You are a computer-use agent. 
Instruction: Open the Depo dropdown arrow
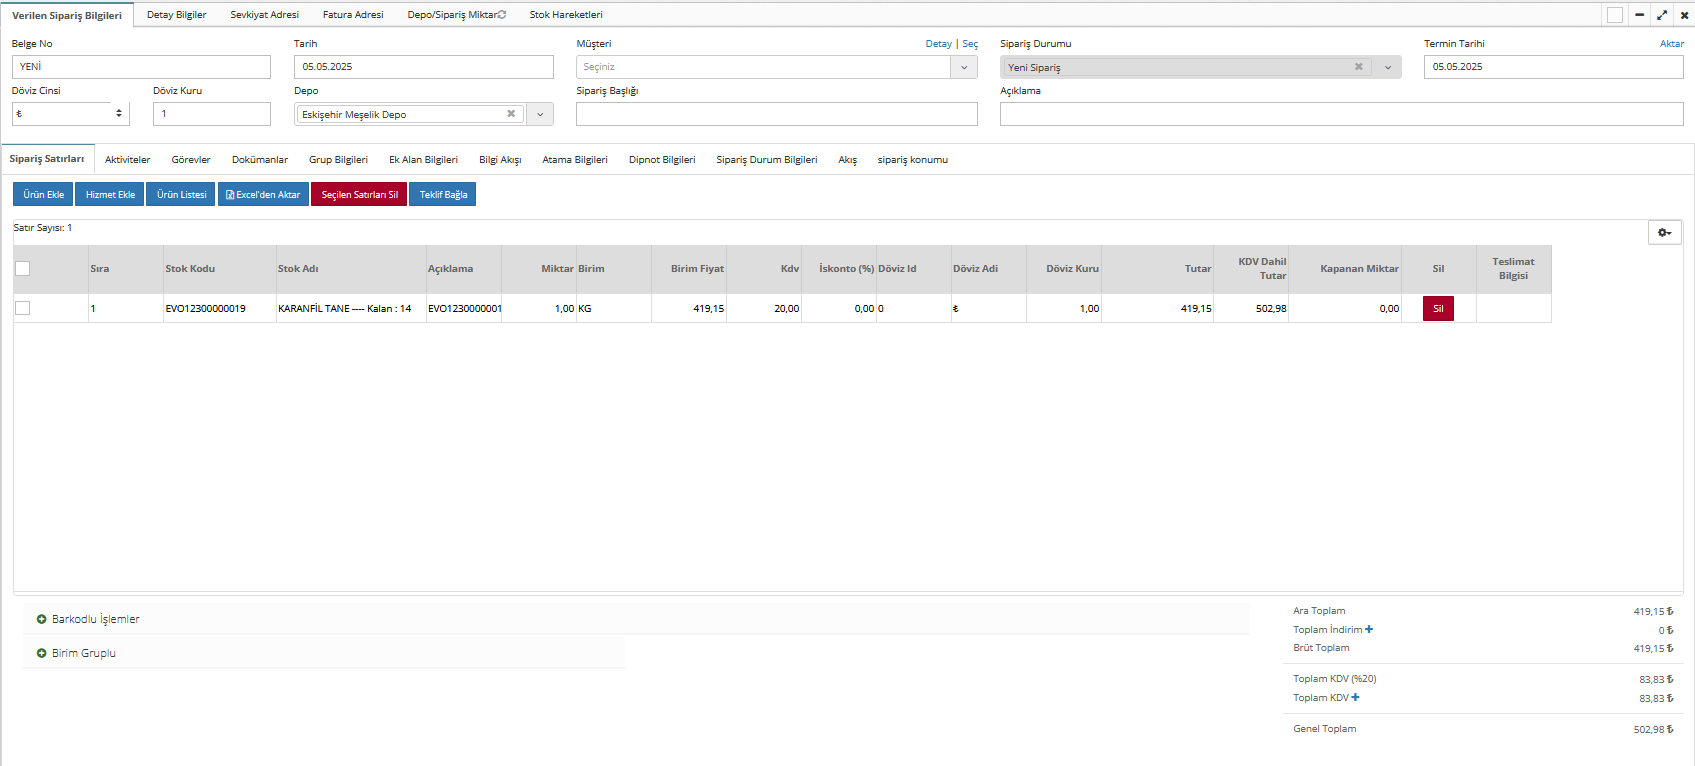(x=540, y=114)
